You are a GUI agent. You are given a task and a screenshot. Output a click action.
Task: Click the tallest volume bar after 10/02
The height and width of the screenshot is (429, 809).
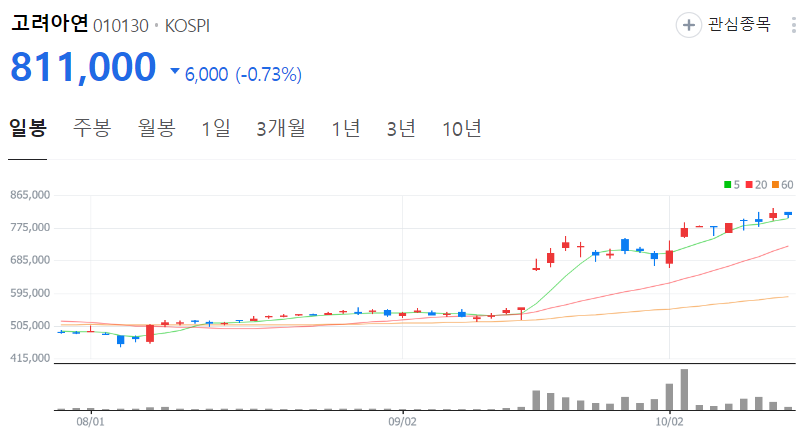684,389
